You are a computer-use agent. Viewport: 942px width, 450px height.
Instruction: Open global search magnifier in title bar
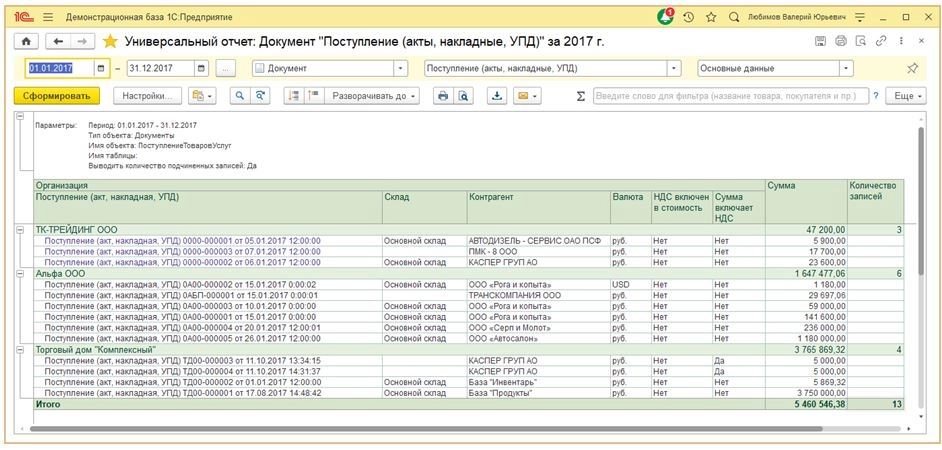(x=734, y=17)
